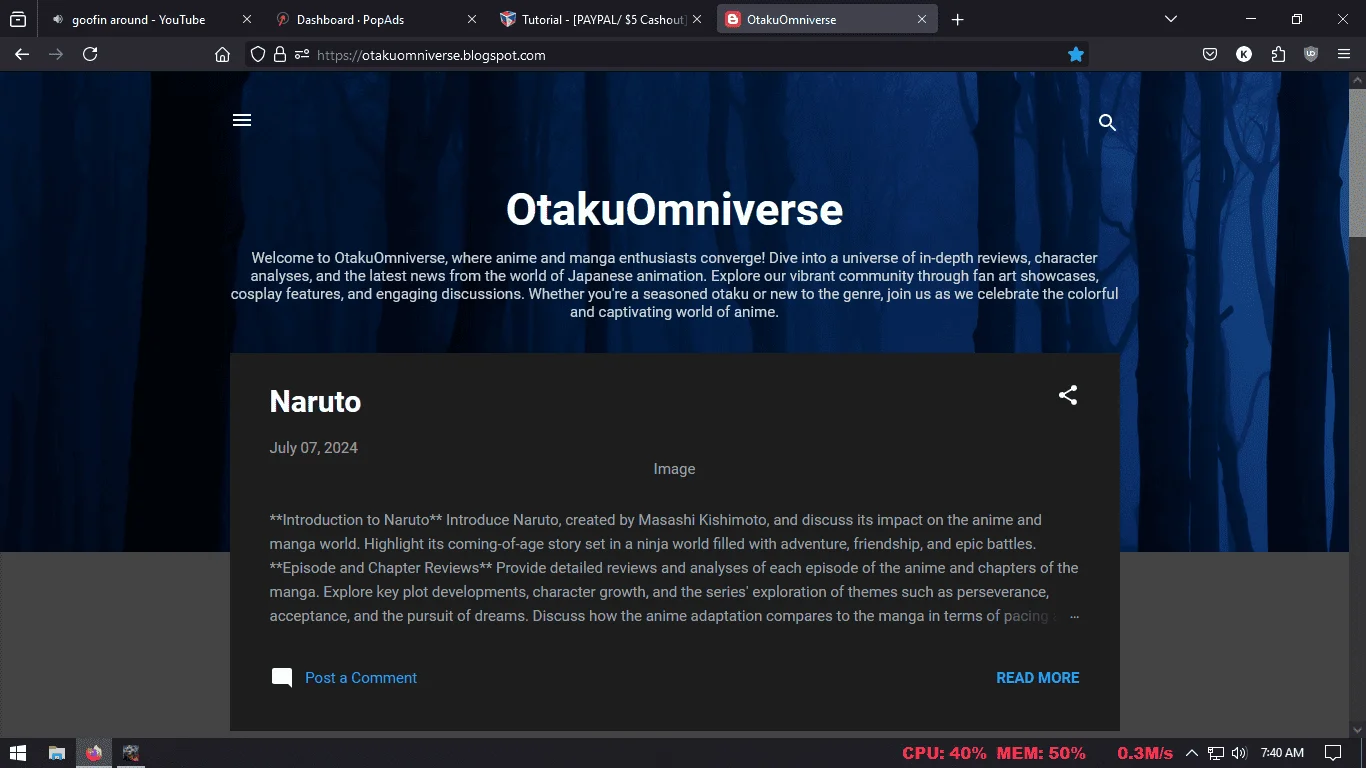Open the Naruto post title

(x=315, y=402)
